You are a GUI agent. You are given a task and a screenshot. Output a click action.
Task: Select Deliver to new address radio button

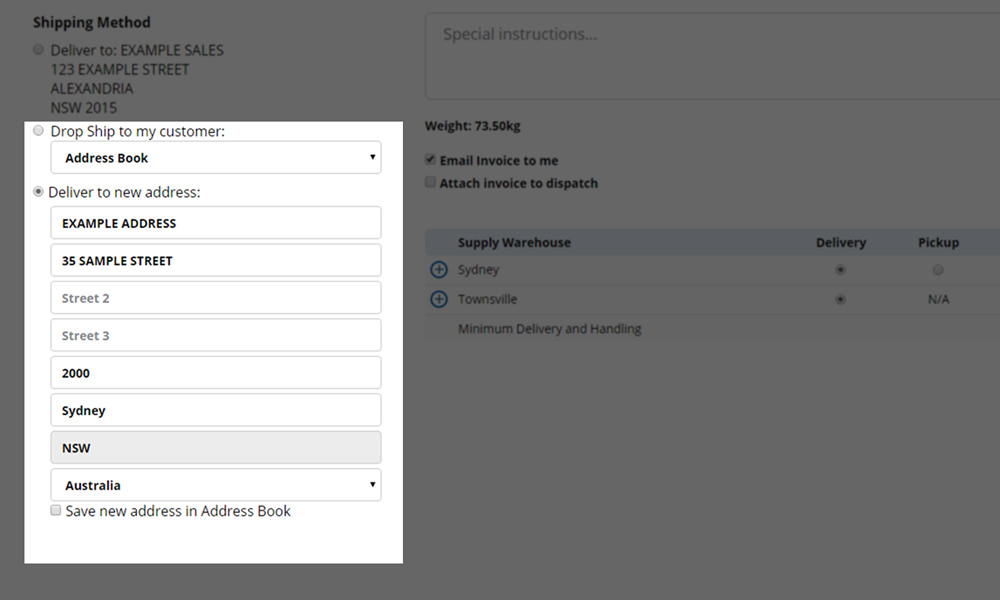39,192
